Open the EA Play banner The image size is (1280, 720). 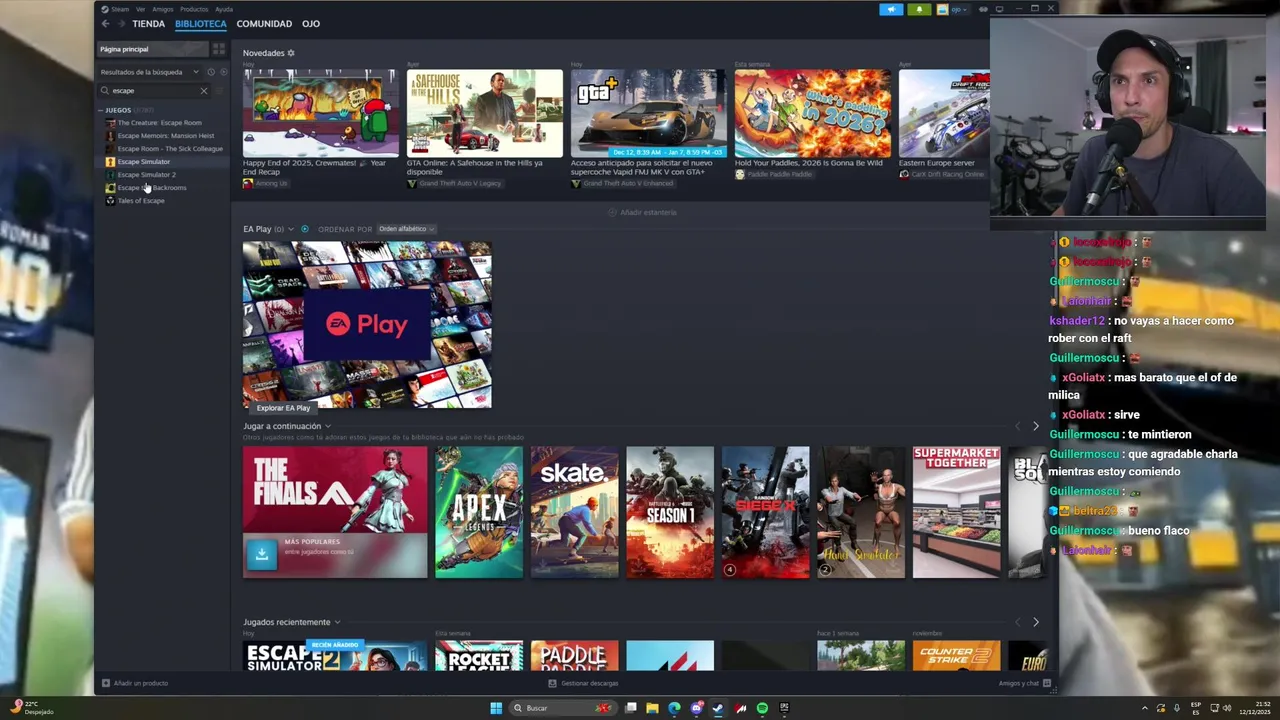click(x=367, y=325)
